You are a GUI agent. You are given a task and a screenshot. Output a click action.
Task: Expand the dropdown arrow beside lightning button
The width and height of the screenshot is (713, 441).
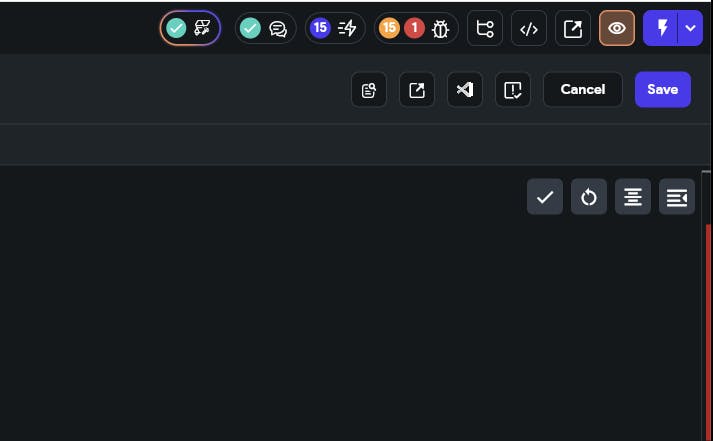pyautogui.click(x=690, y=28)
